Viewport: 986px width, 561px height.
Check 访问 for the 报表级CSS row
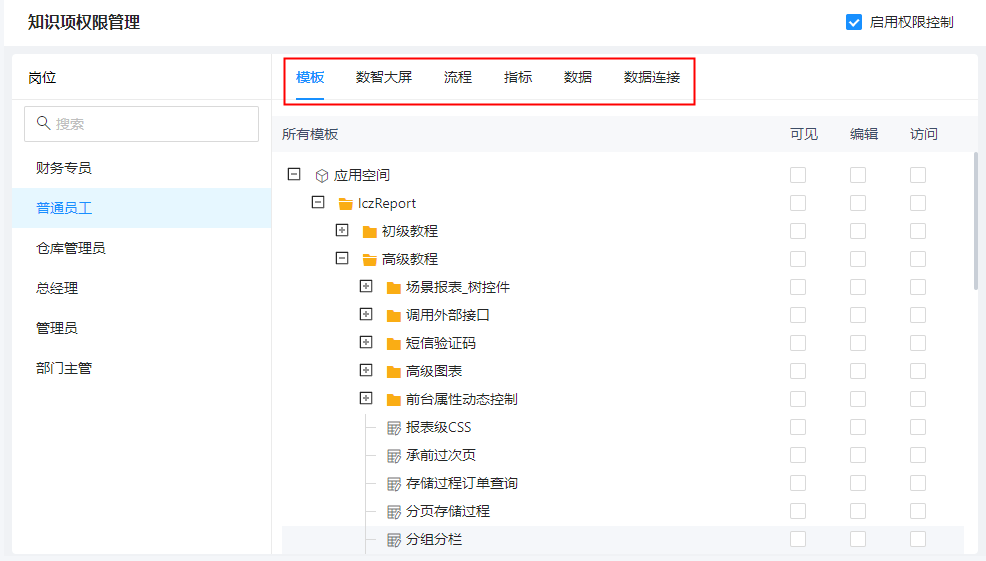918,427
